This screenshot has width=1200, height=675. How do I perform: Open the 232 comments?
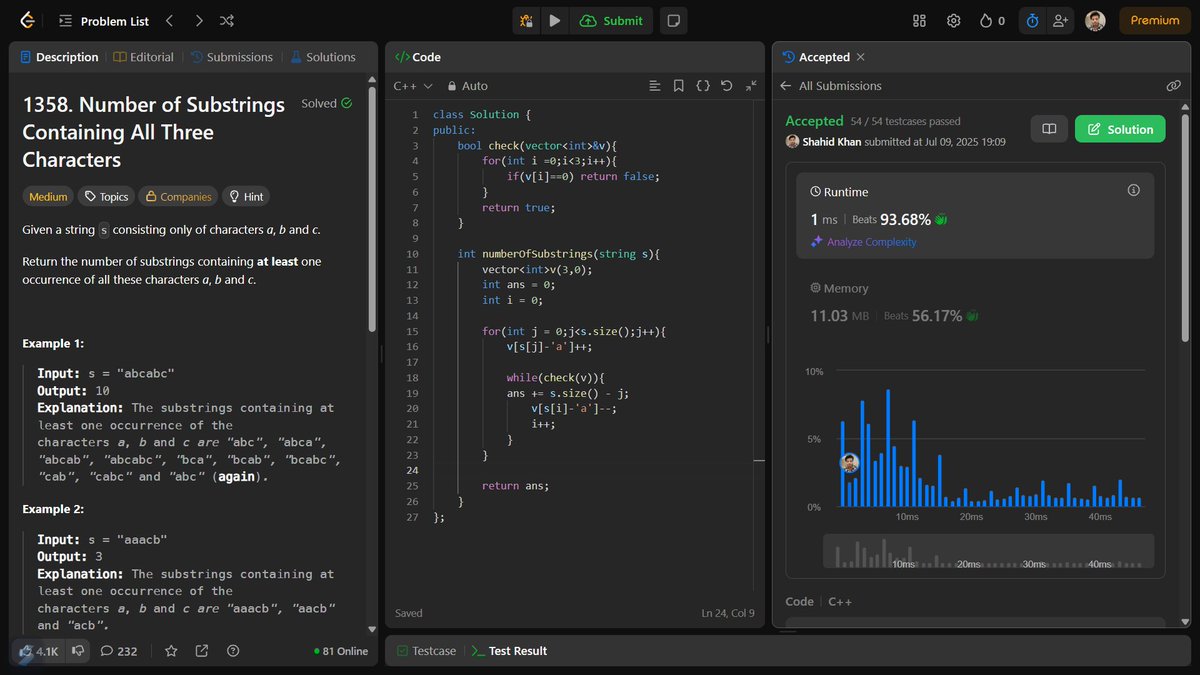[x=119, y=651]
